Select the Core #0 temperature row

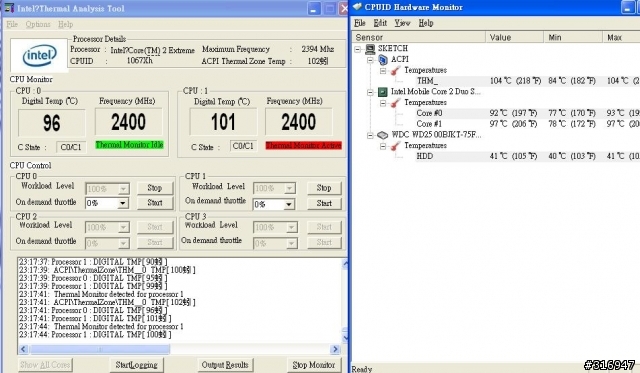coord(527,113)
